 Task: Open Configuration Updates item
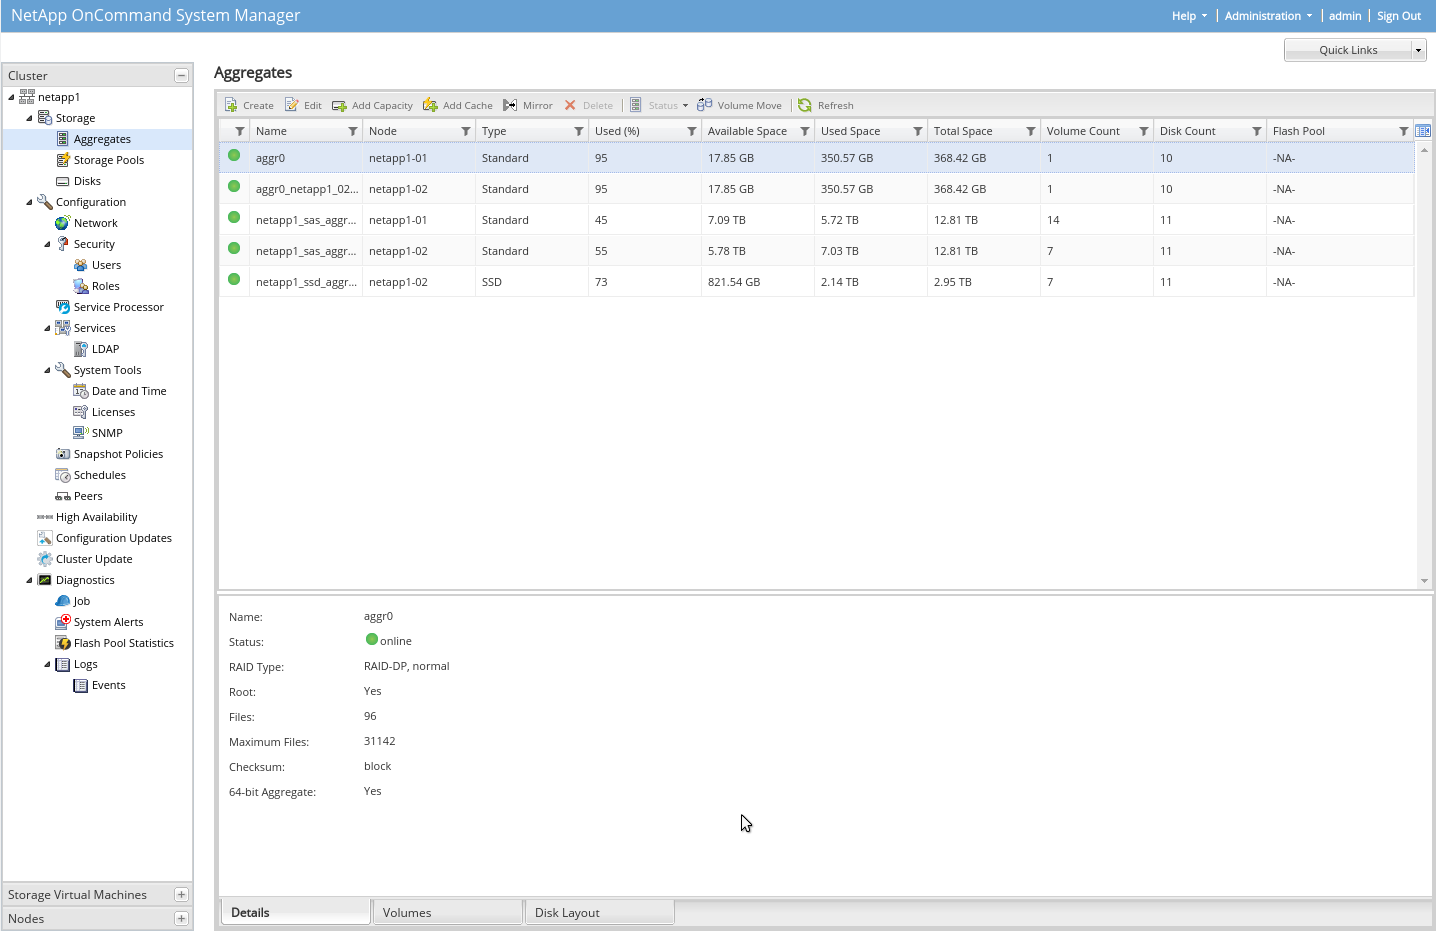[113, 538]
